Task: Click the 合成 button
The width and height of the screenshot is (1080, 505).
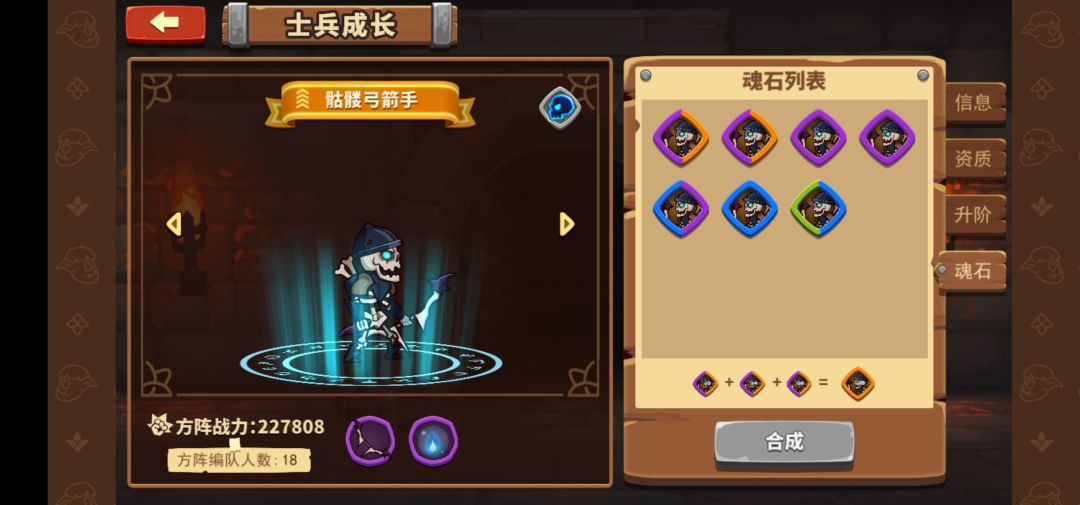Action: click(x=784, y=442)
